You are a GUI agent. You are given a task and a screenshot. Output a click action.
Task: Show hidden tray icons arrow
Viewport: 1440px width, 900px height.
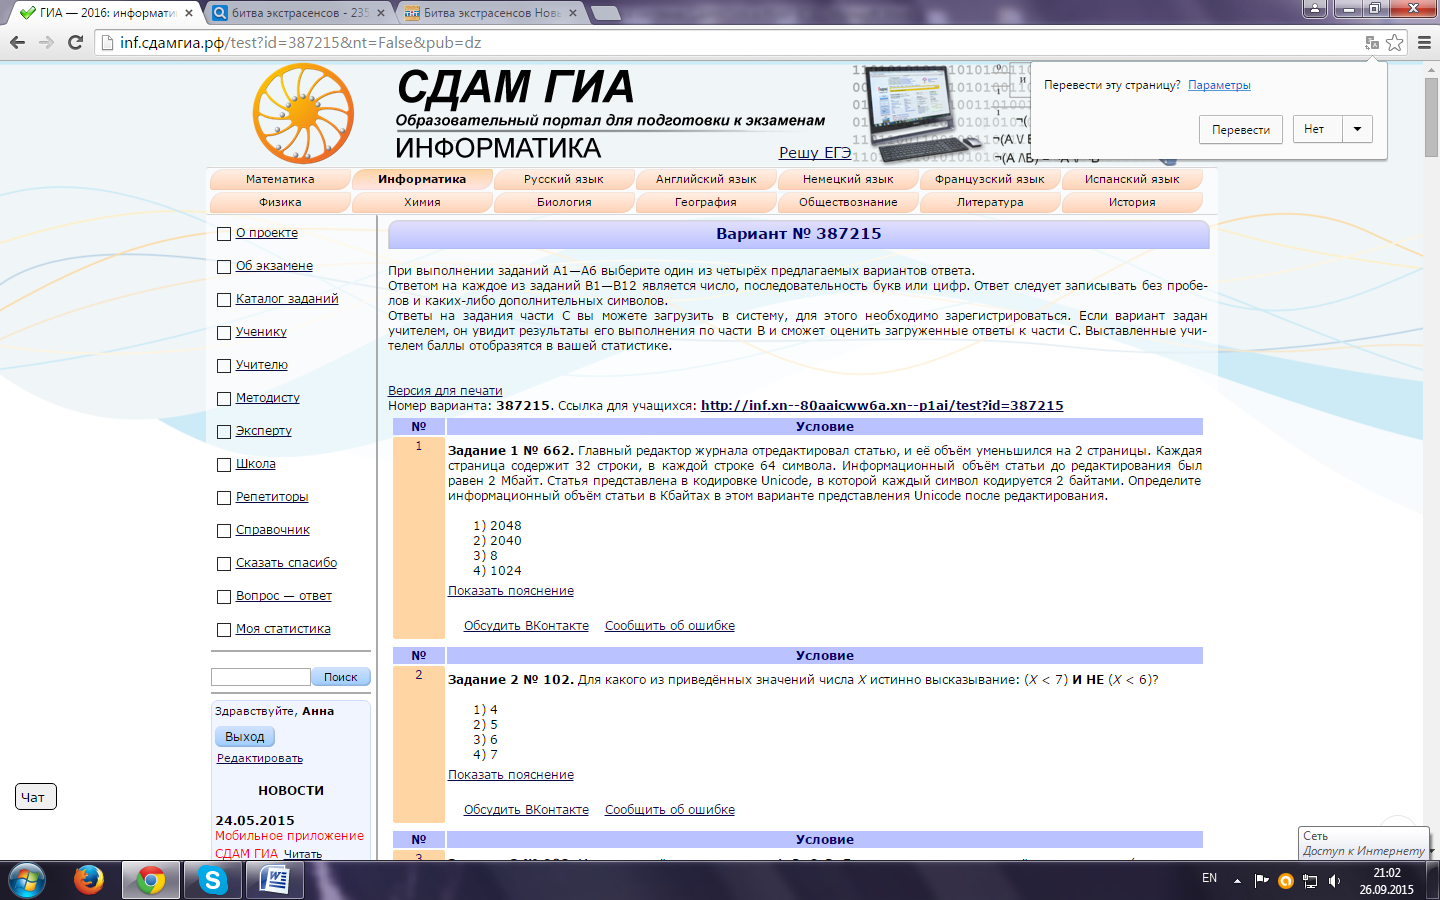click(x=1237, y=881)
